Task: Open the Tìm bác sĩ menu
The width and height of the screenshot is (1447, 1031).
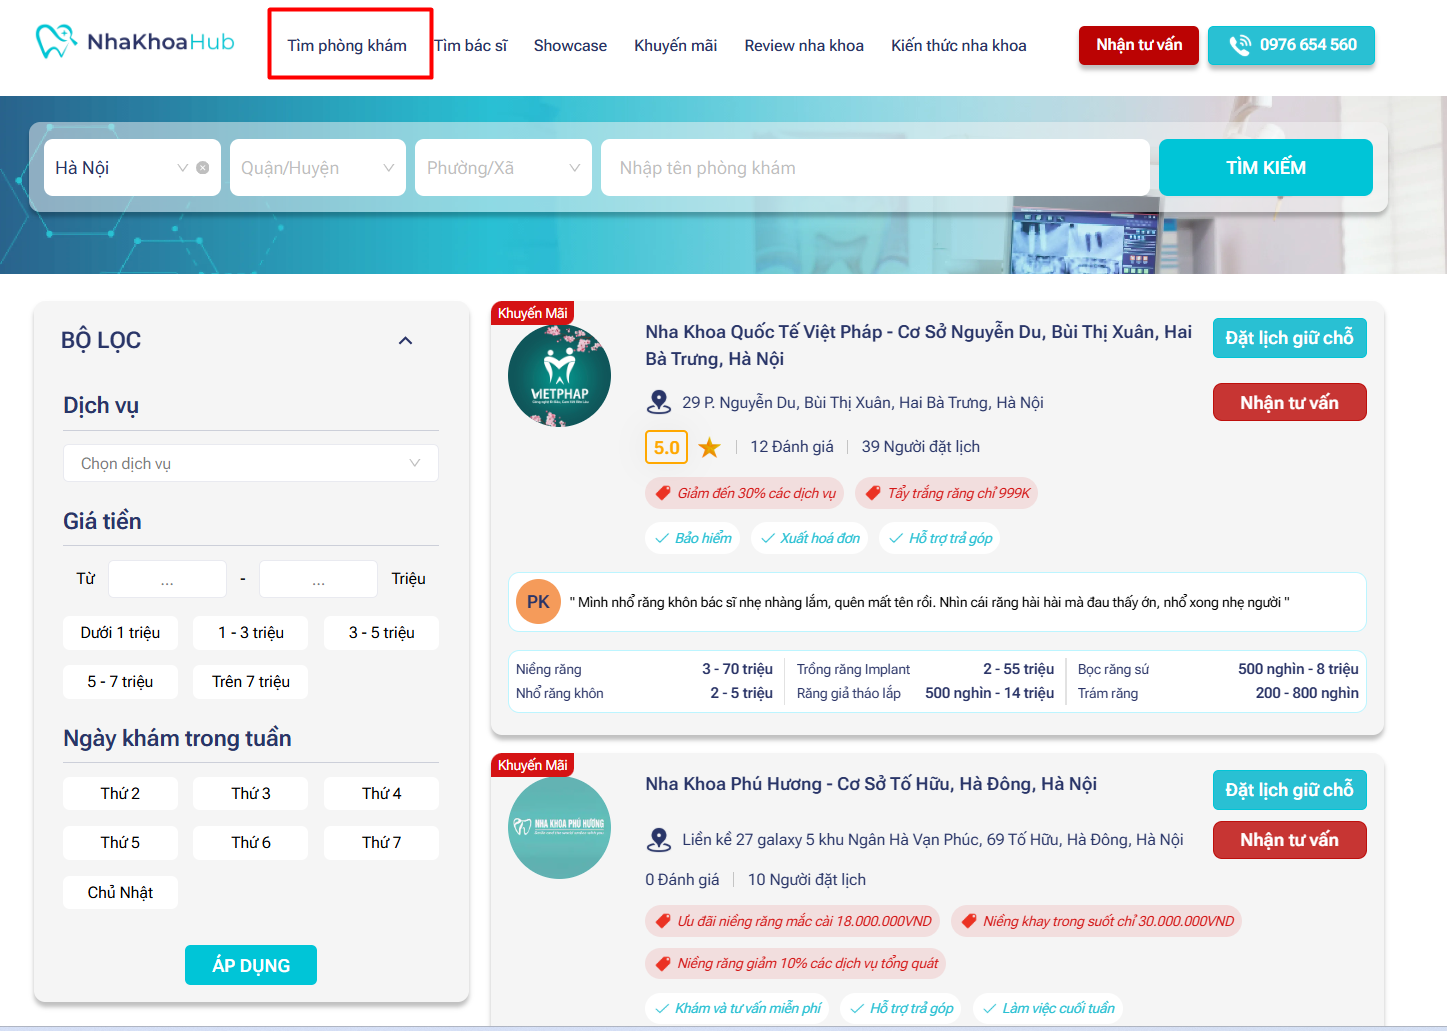Action: pos(471,46)
